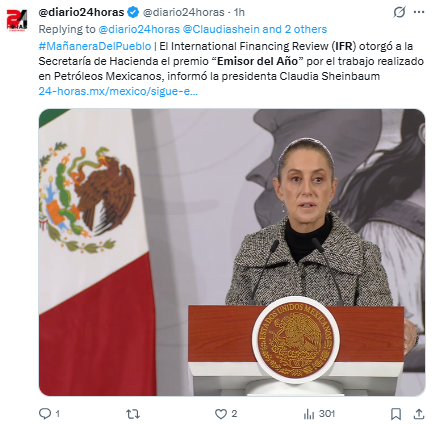This screenshot has width=432, height=425.
Task: Click the blue verified badge
Action: coord(133,12)
